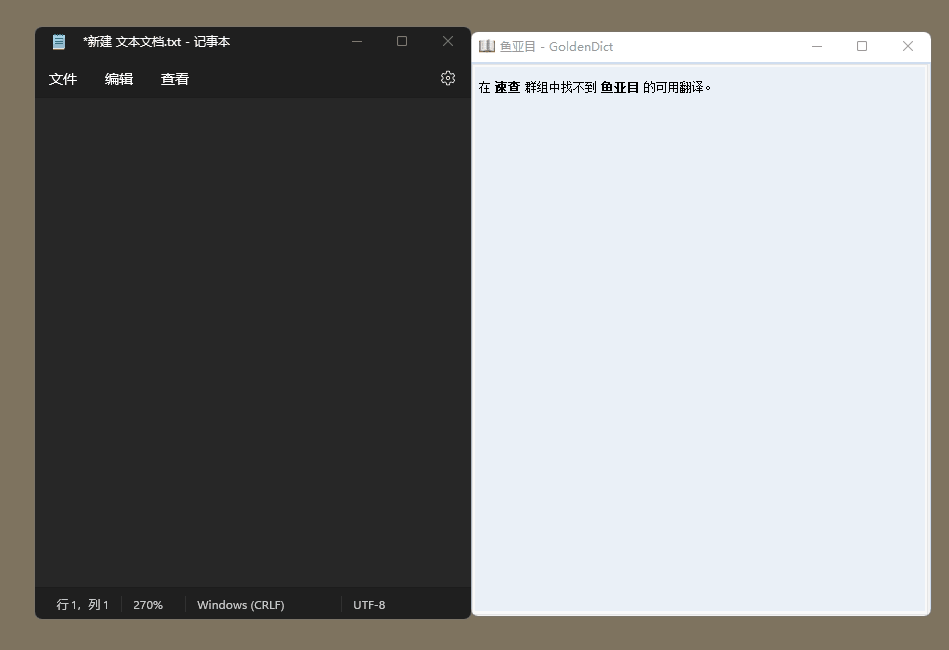Open the 编辑 menu in Notepad
Viewport: 949px width, 650px height.
click(x=119, y=79)
